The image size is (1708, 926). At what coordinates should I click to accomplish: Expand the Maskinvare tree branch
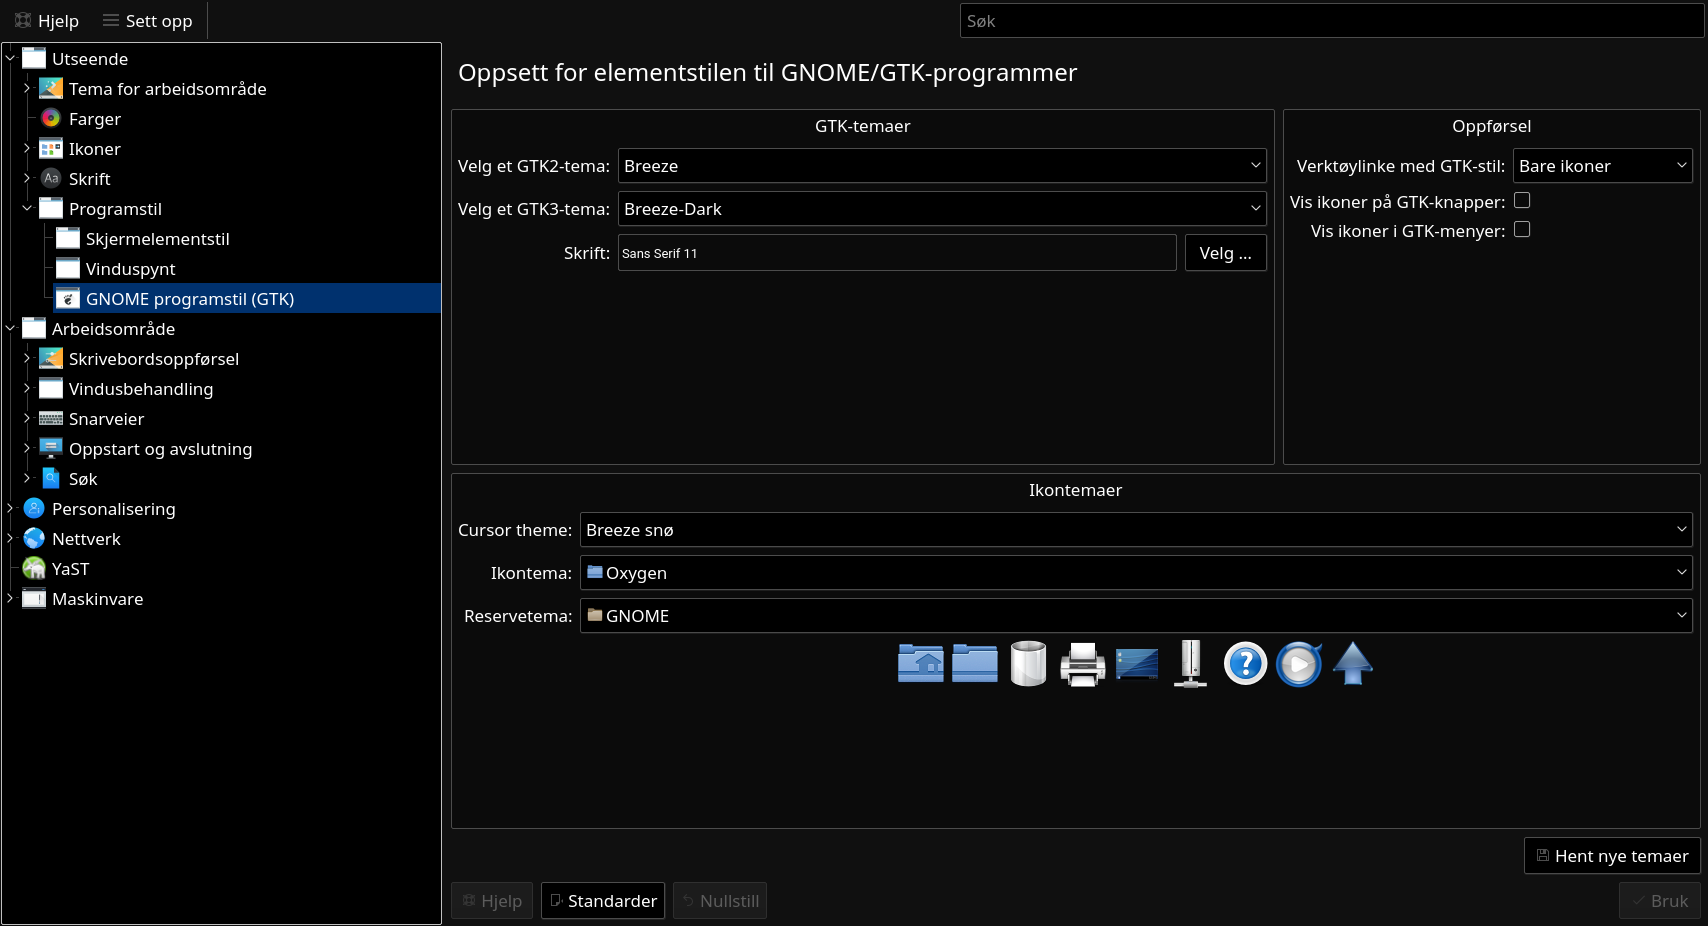click(10, 599)
